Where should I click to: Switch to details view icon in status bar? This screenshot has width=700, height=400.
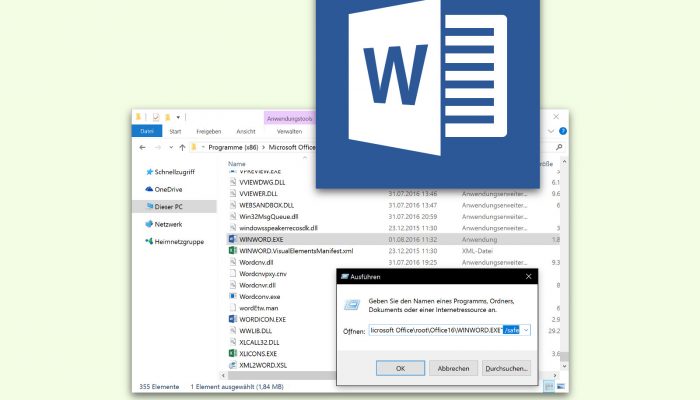click(549, 386)
